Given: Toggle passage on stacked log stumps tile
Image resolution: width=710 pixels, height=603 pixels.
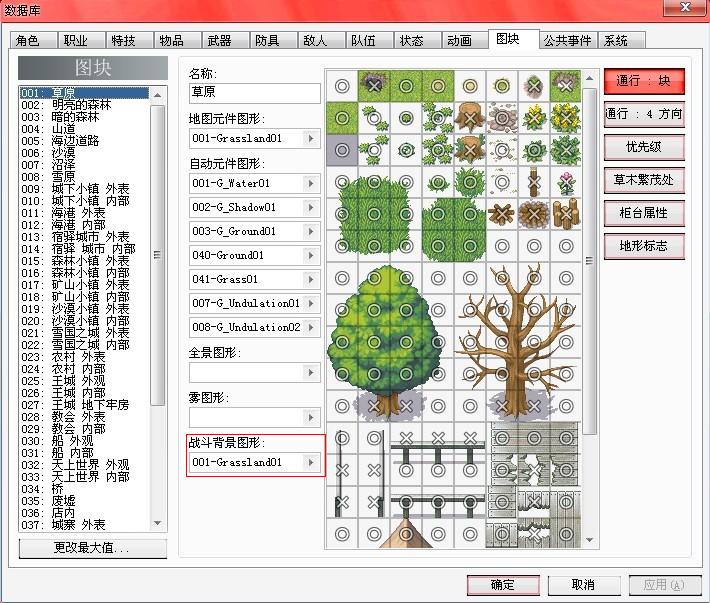Looking at the screenshot, I should pos(566,214).
